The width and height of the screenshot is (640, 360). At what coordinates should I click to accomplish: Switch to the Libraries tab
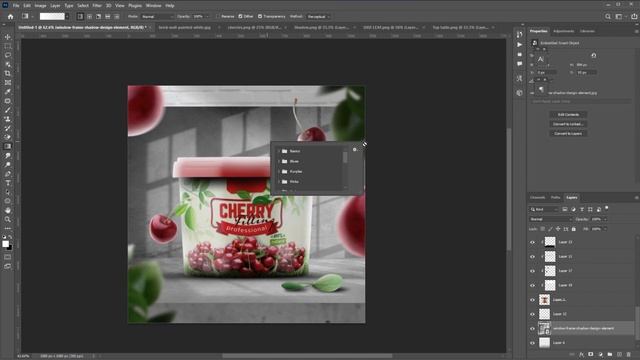[x=587, y=31]
